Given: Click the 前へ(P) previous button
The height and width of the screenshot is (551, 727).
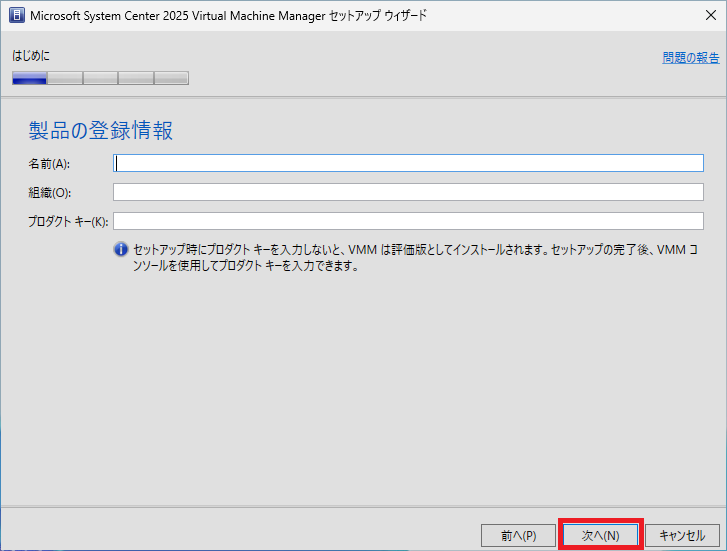Looking at the screenshot, I should pyautogui.click(x=518, y=535).
